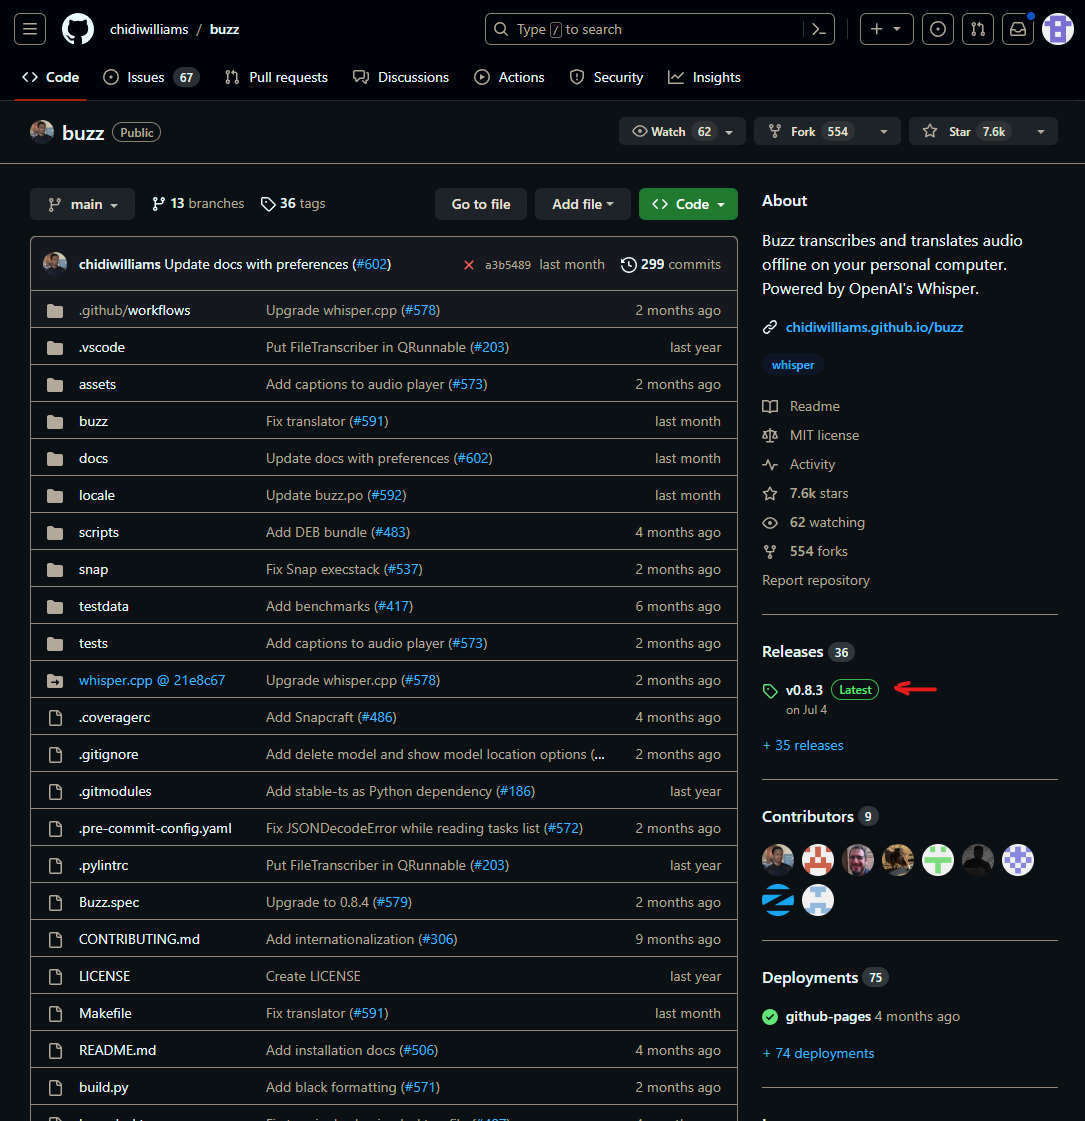The height and width of the screenshot is (1121, 1085).
Task: Open the docs folder
Action: coord(93,458)
